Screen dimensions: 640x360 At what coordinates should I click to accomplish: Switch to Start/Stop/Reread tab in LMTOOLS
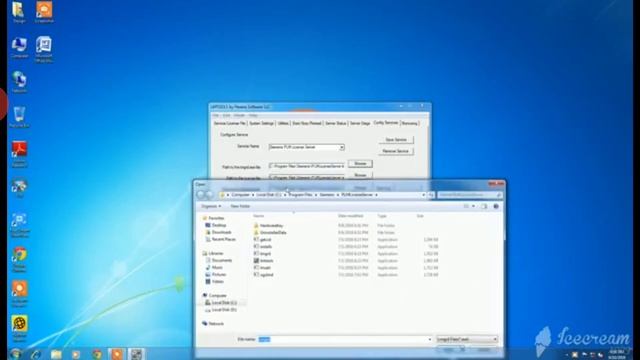[307, 123]
